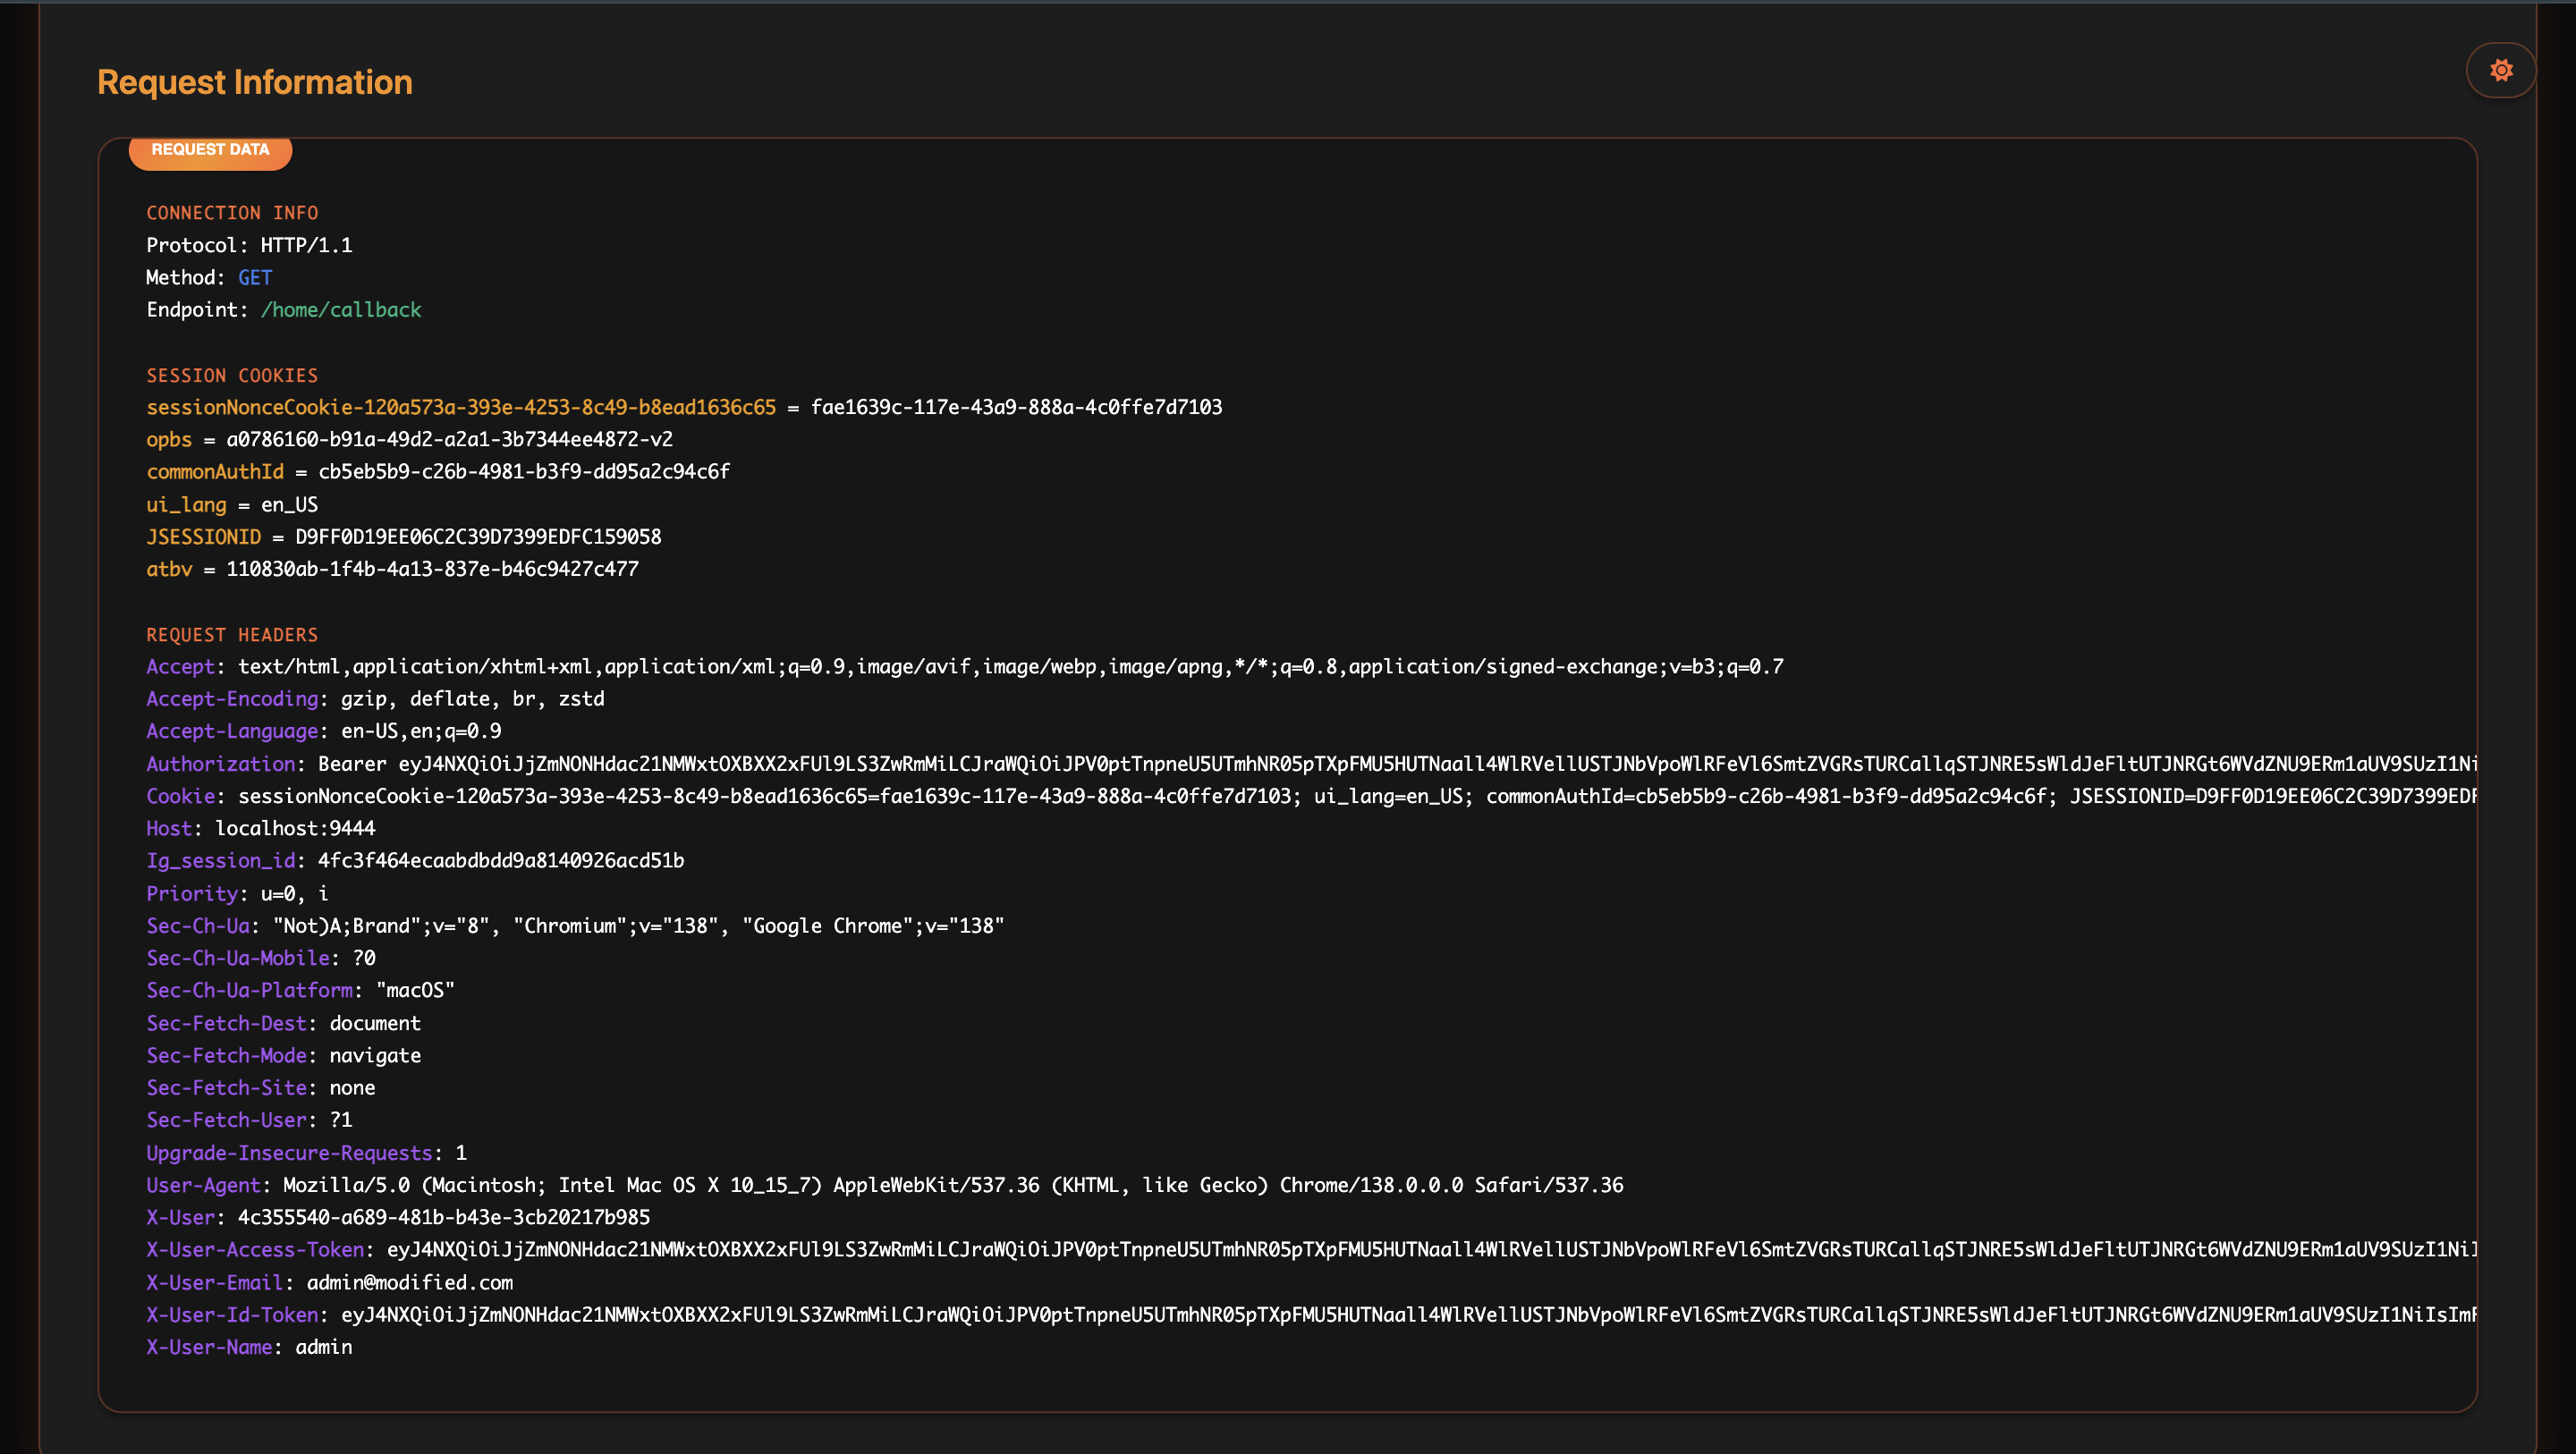The height and width of the screenshot is (1454, 2576).
Task: Click the Ig_session_id header name
Action: click(221, 861)
